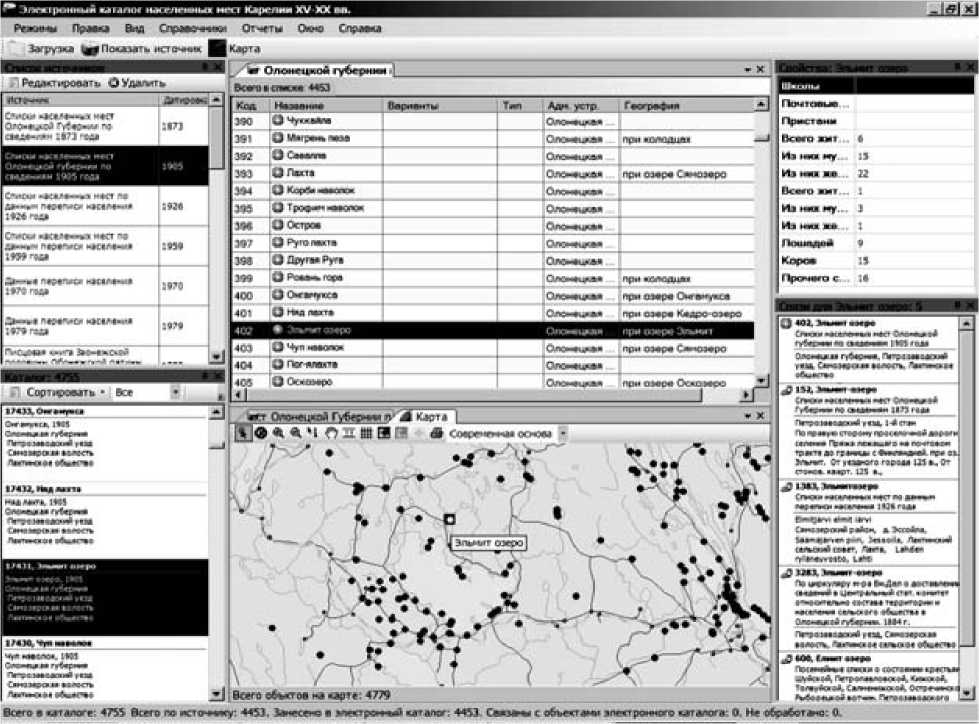The height and width of the screenshot is (724, 979).
Task: Click the image overview icon in map toolbar
Action: click(383, 433)
